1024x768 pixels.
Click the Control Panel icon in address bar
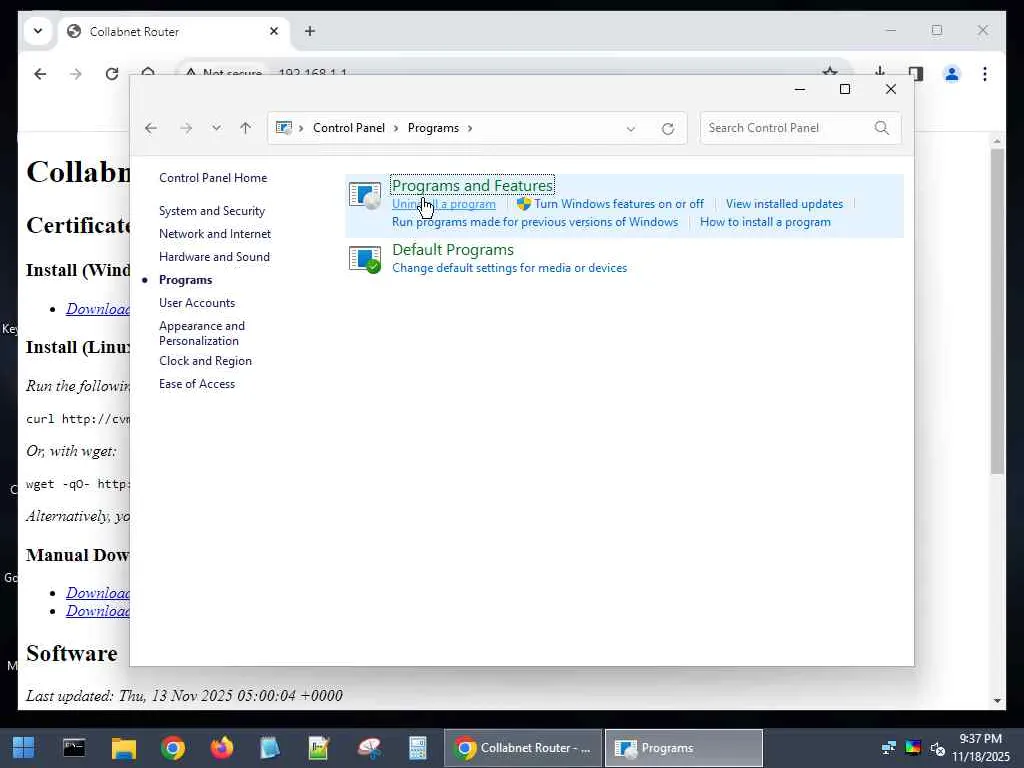click(283, 128)
